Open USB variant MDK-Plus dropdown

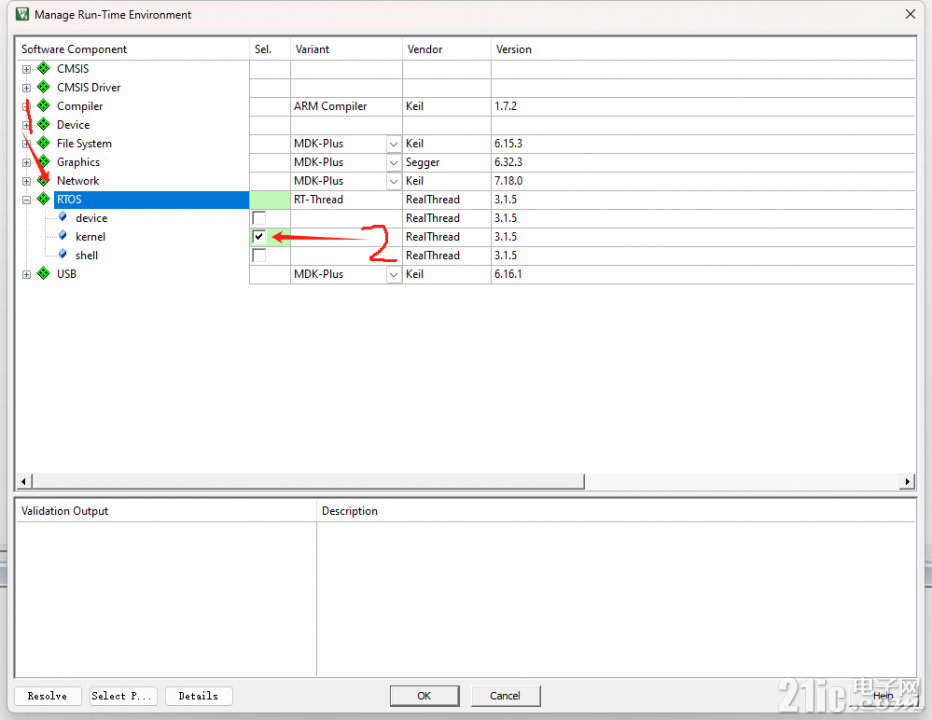393,274
